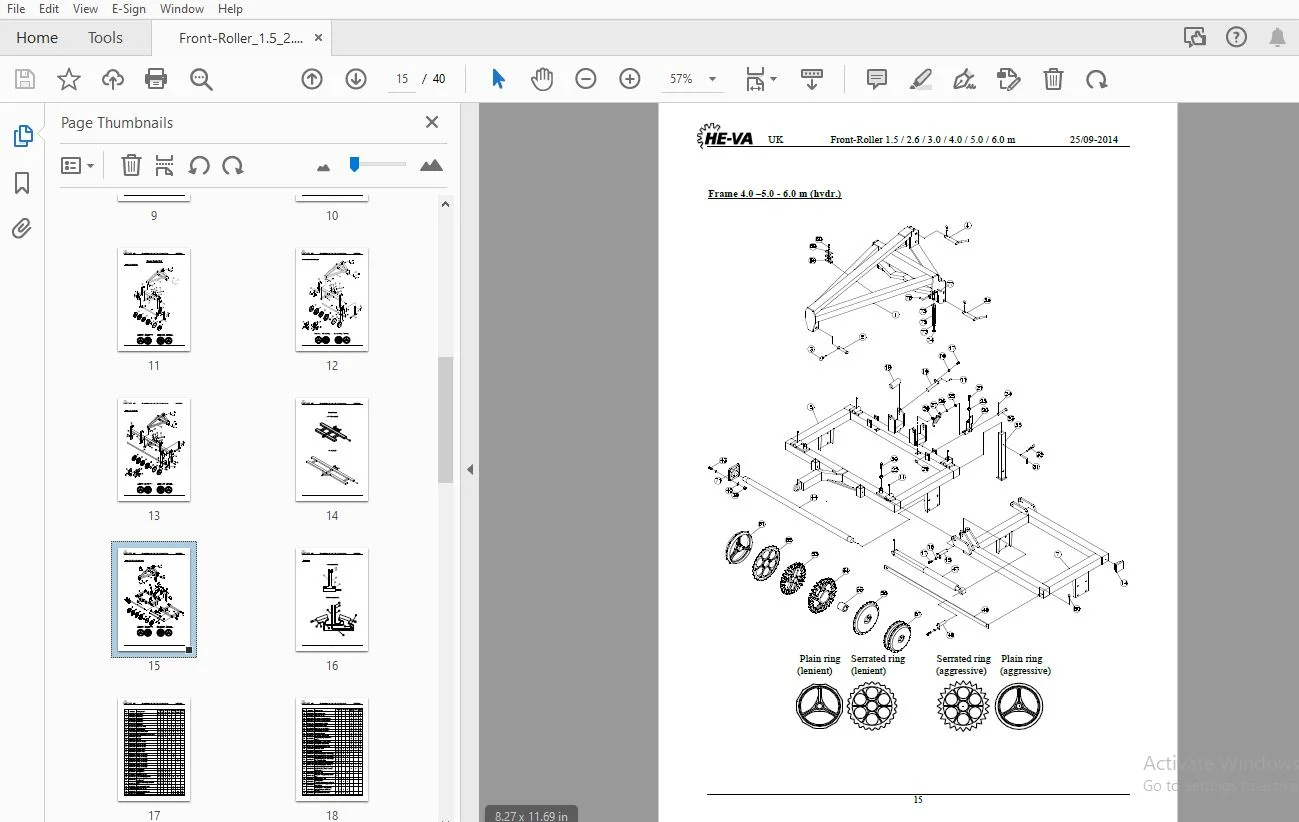
Task: Select the page 17 thumbnail
Action: tap(154, 750)
